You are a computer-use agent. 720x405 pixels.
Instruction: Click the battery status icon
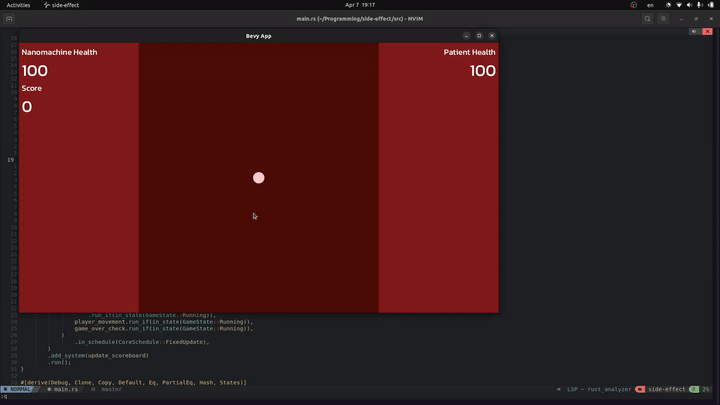click(x=711, y=5)
